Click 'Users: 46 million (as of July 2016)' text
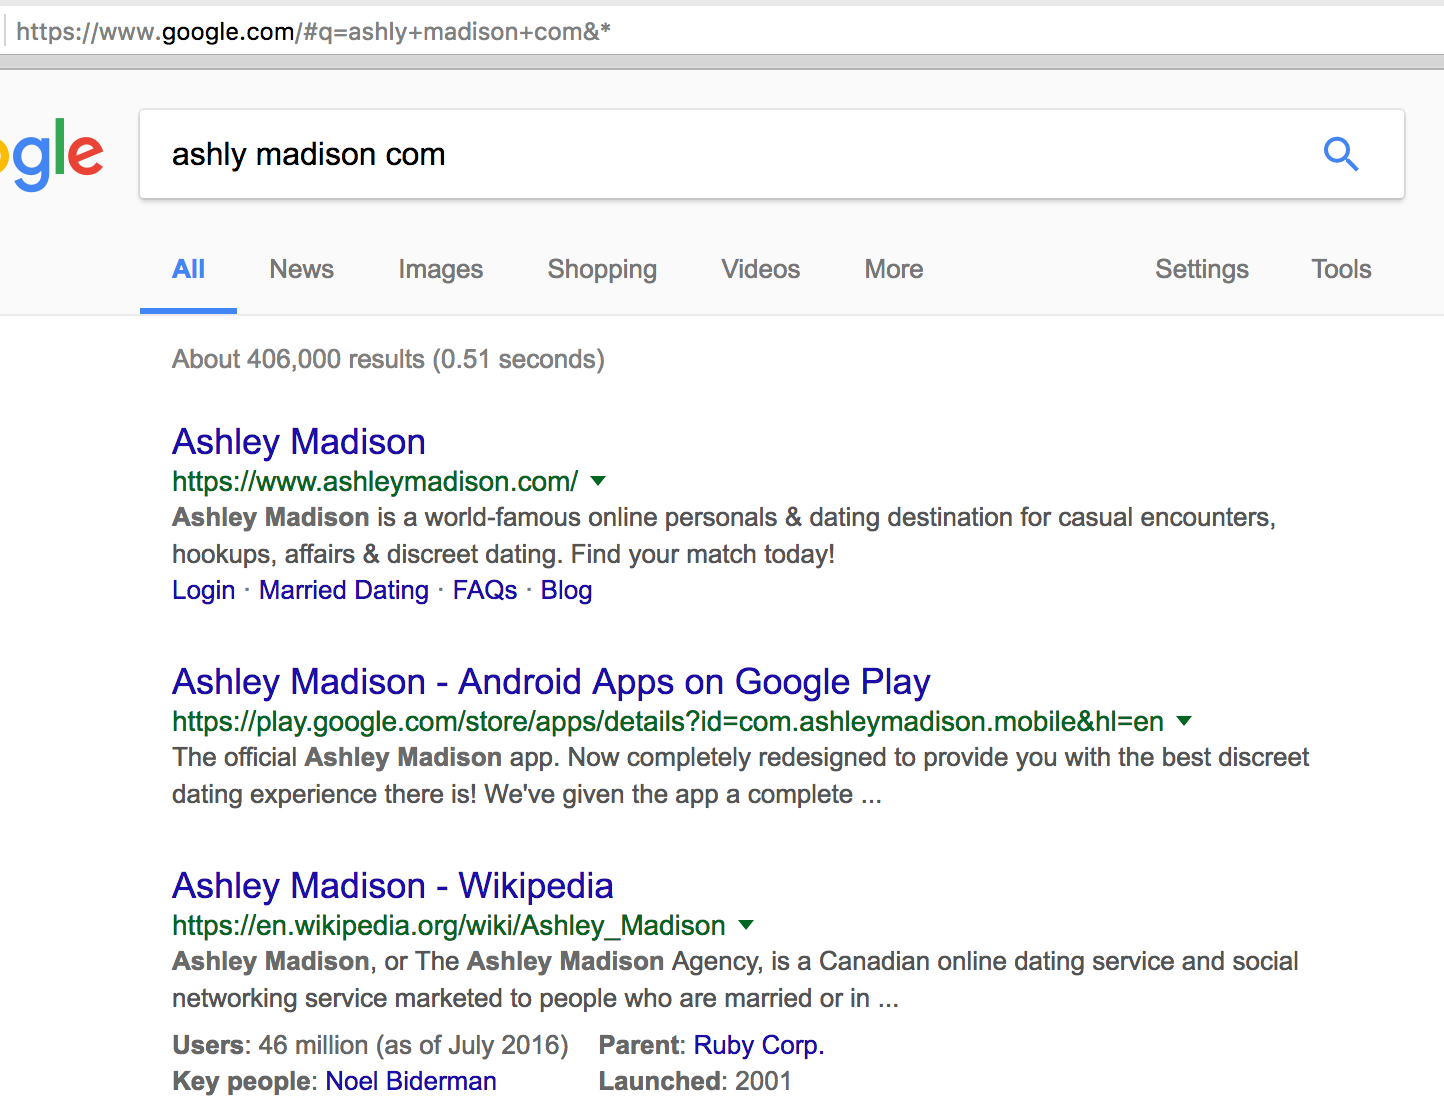This screenshot has width=1444, height=1120. click(x=370, y=1045)
